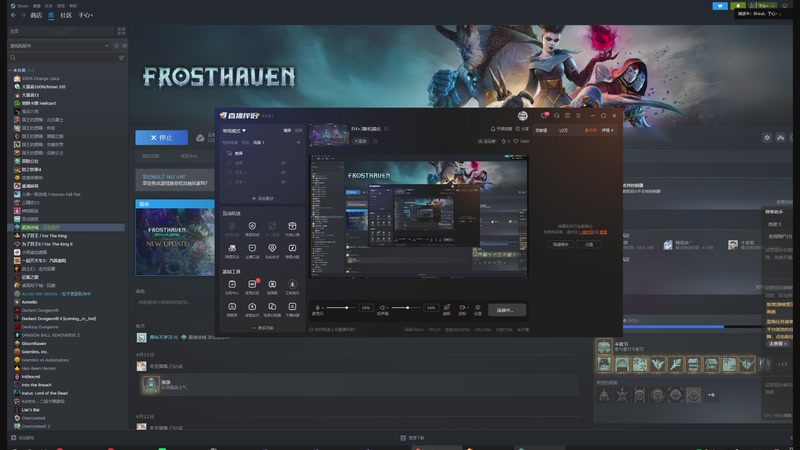Go forward with the Steam forward arrow
This screenshot has height=450, width=800.
click(23, 15)
